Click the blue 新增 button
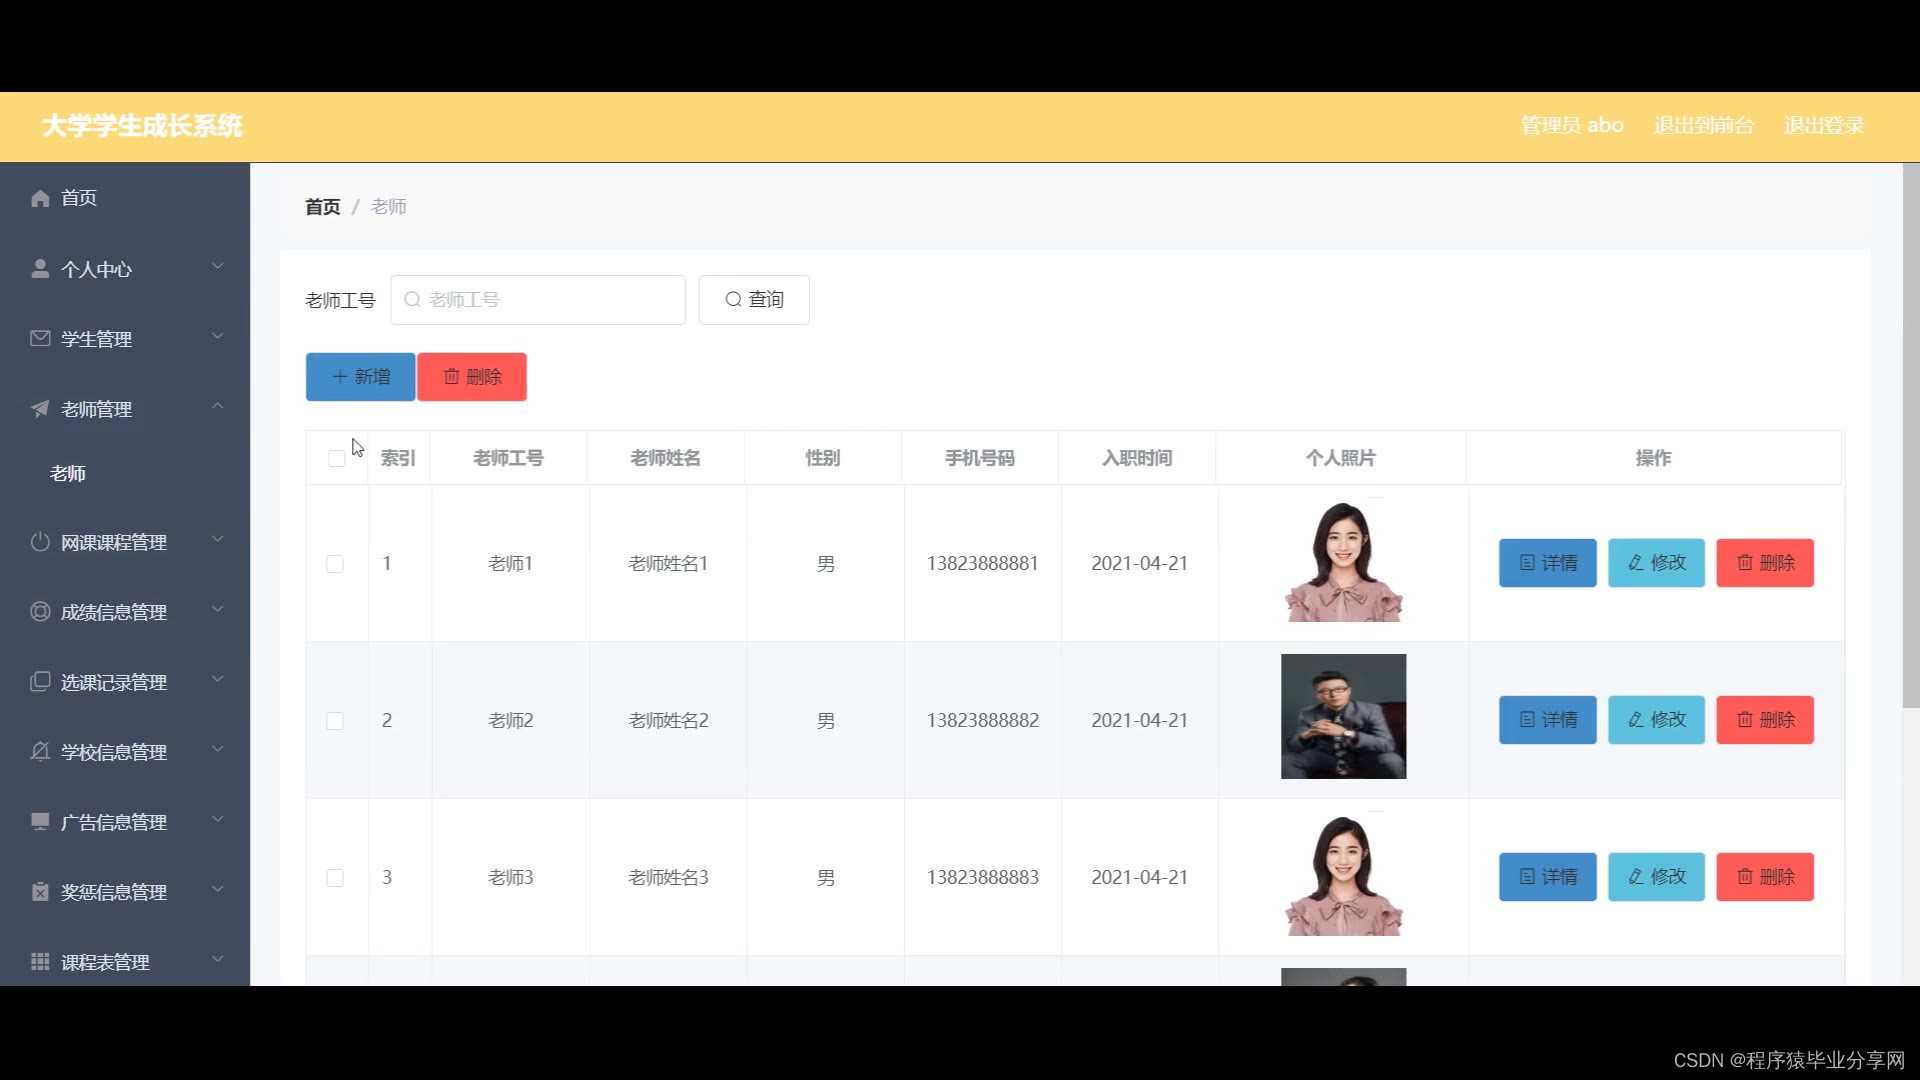The image size is (1920, 1080). 360,377
